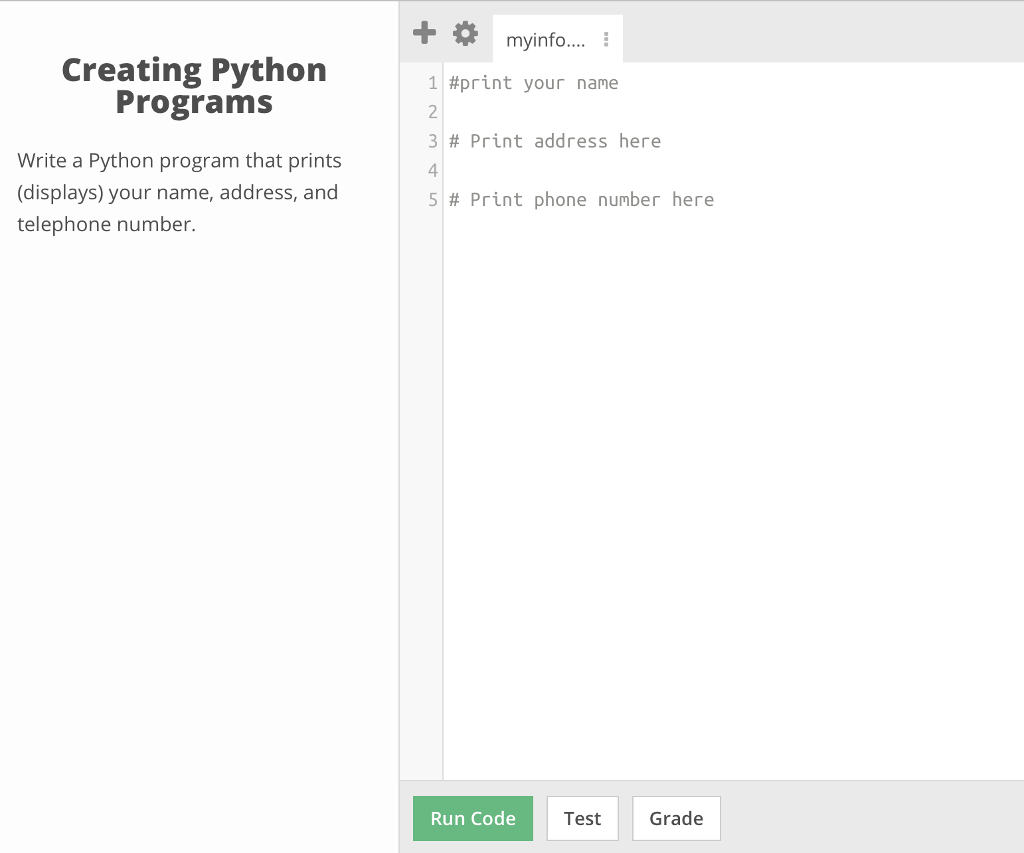Click line number 3 in the gutter

(431, 141)
